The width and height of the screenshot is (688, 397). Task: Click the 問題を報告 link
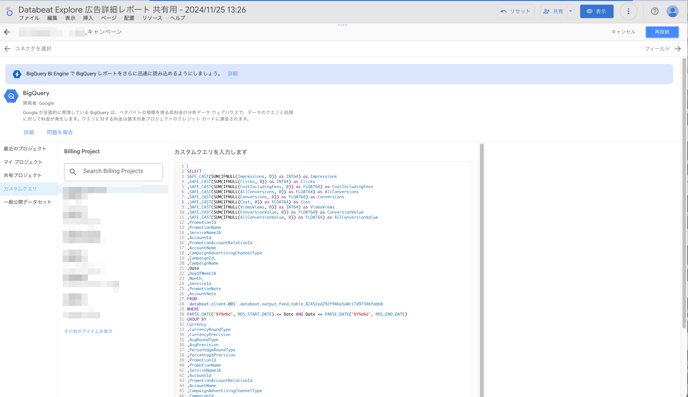click(60, 132)
